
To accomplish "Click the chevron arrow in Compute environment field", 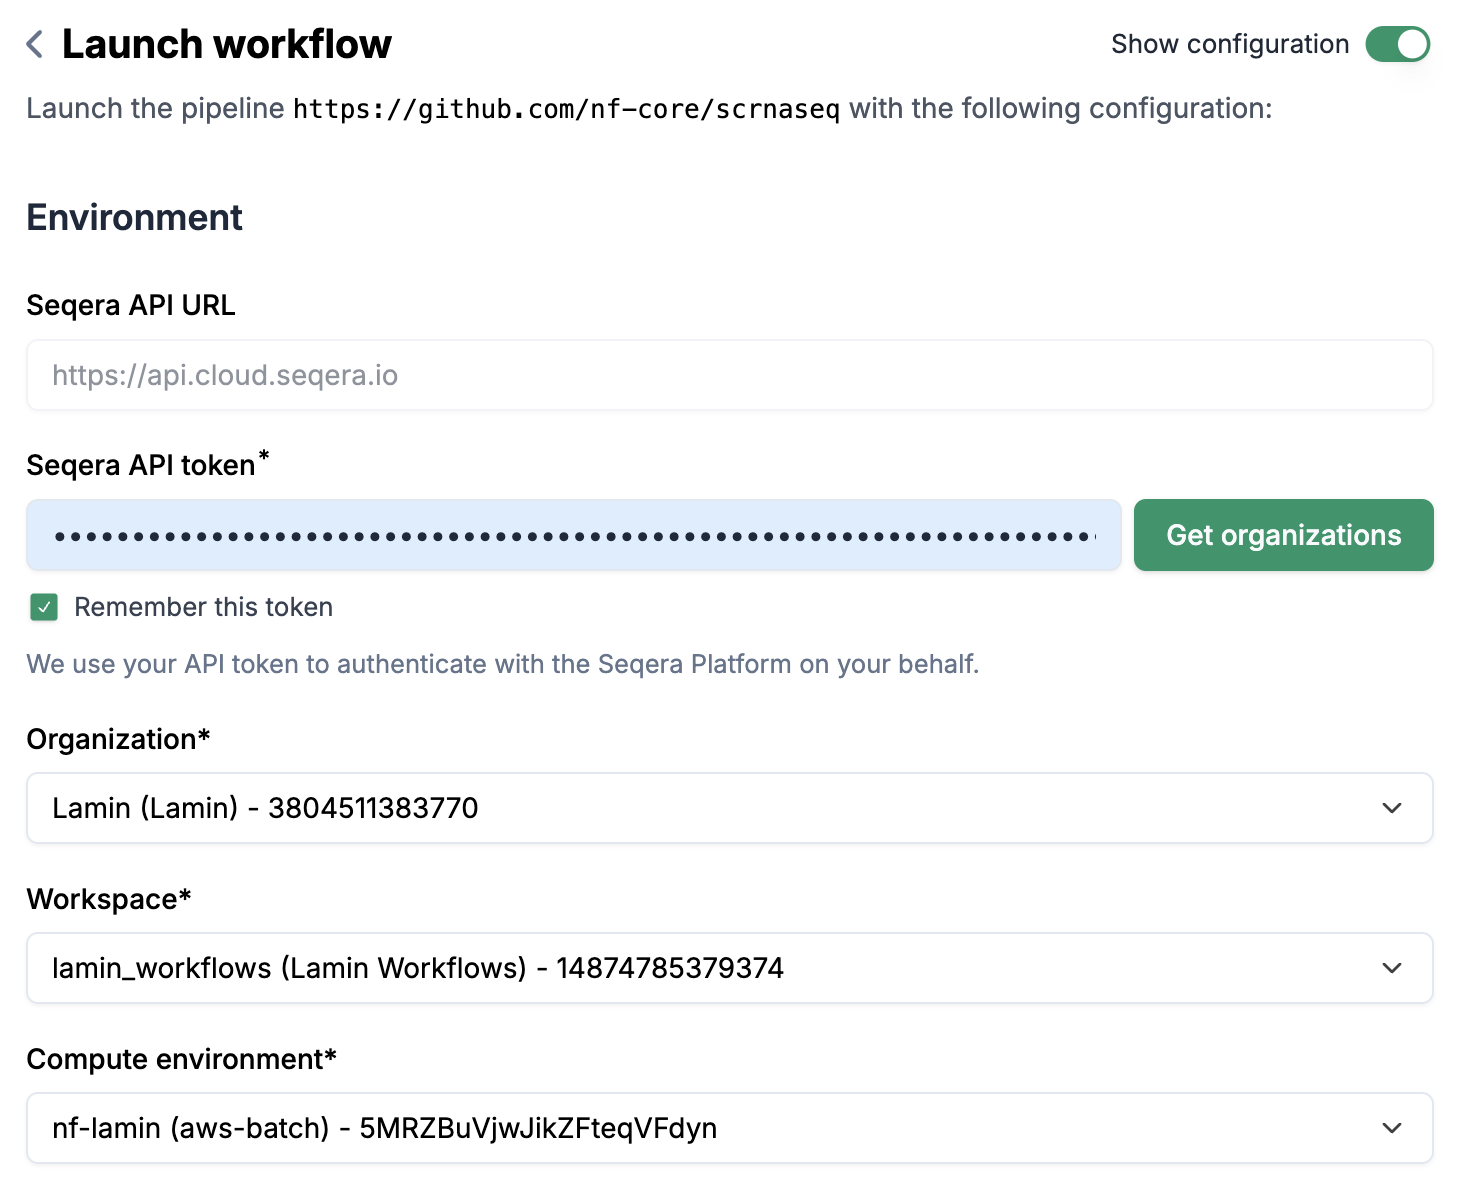I will coord(1391,1128).
